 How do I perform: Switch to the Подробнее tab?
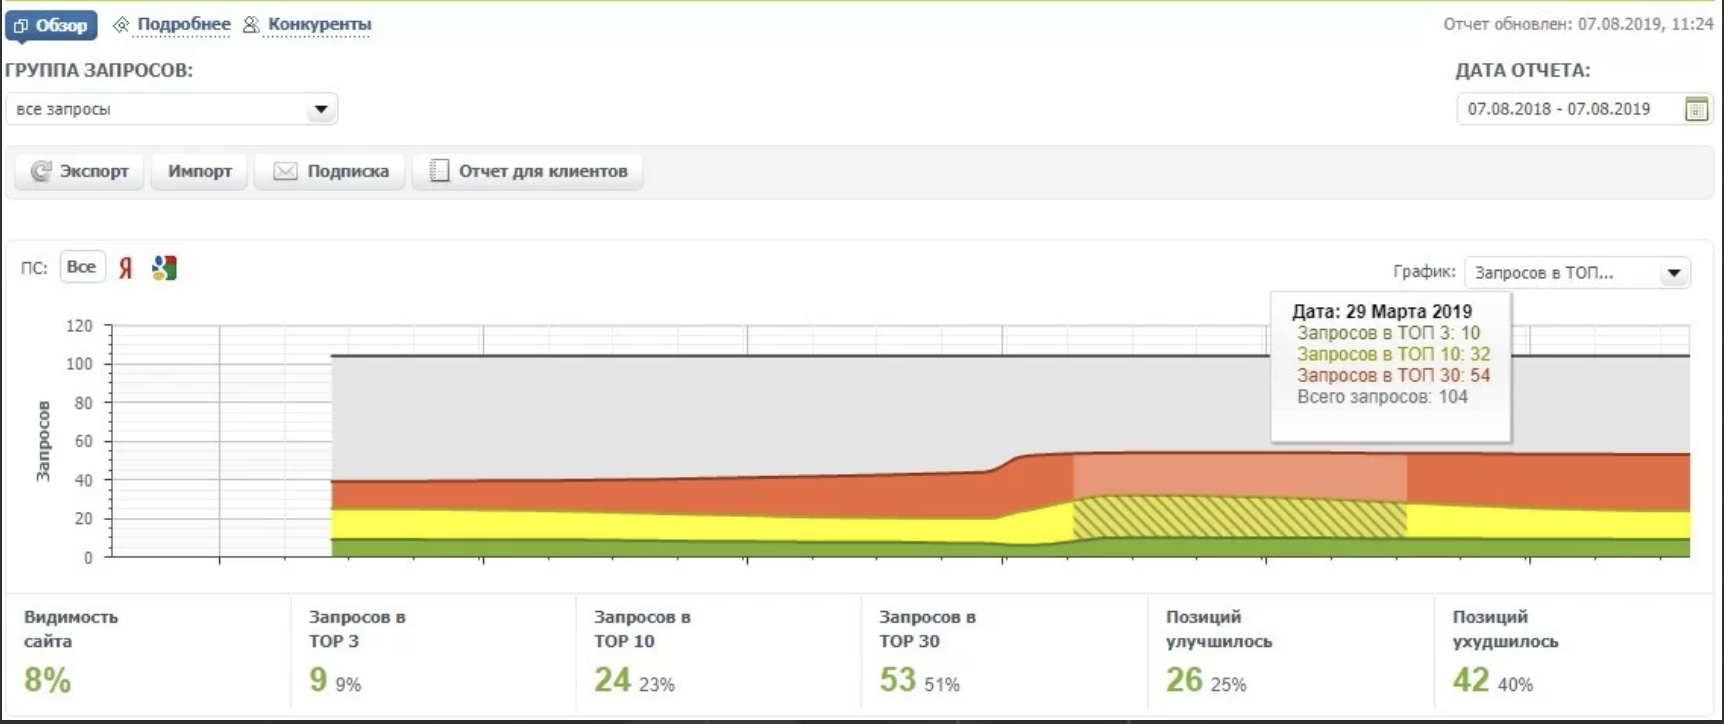184,24
